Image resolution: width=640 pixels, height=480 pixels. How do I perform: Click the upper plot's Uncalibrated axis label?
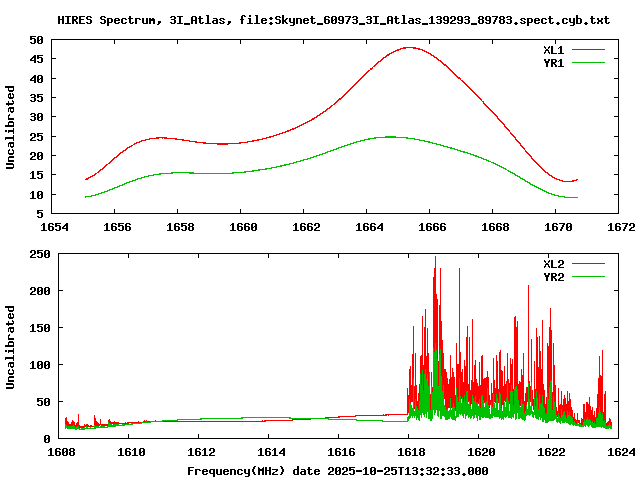(x=11, y=127)
